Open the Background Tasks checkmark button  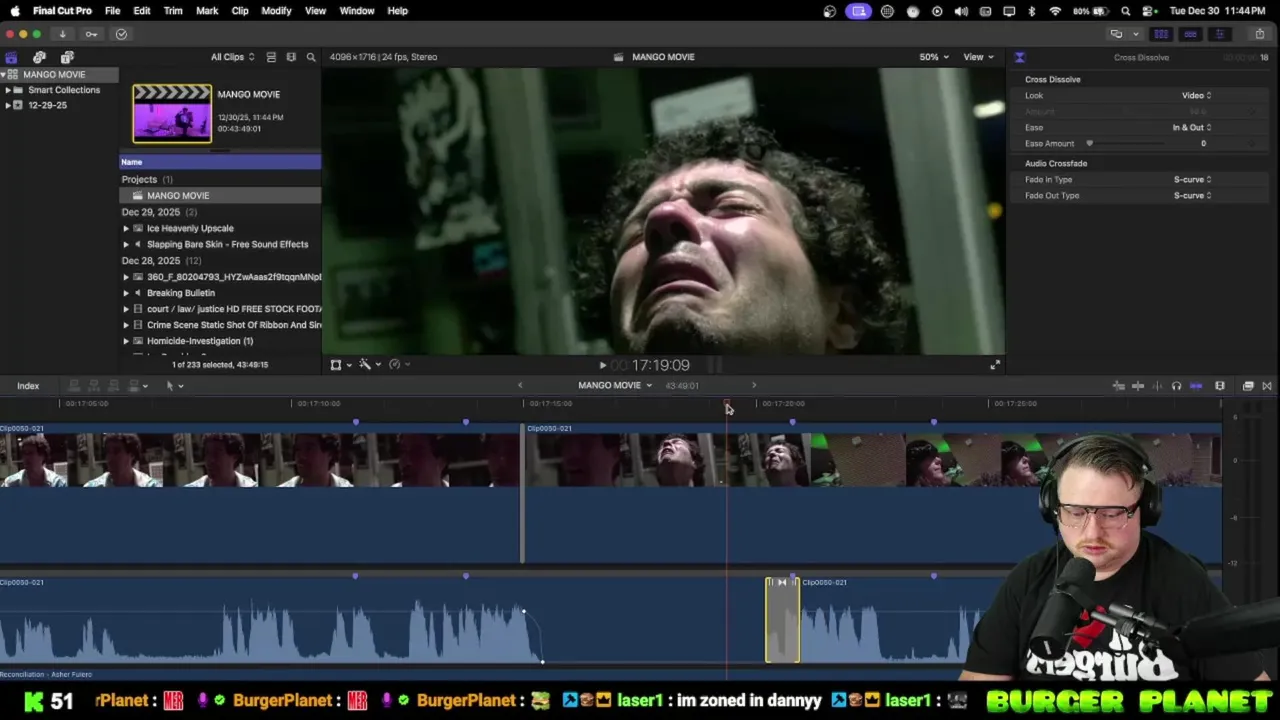coord(121,34)
